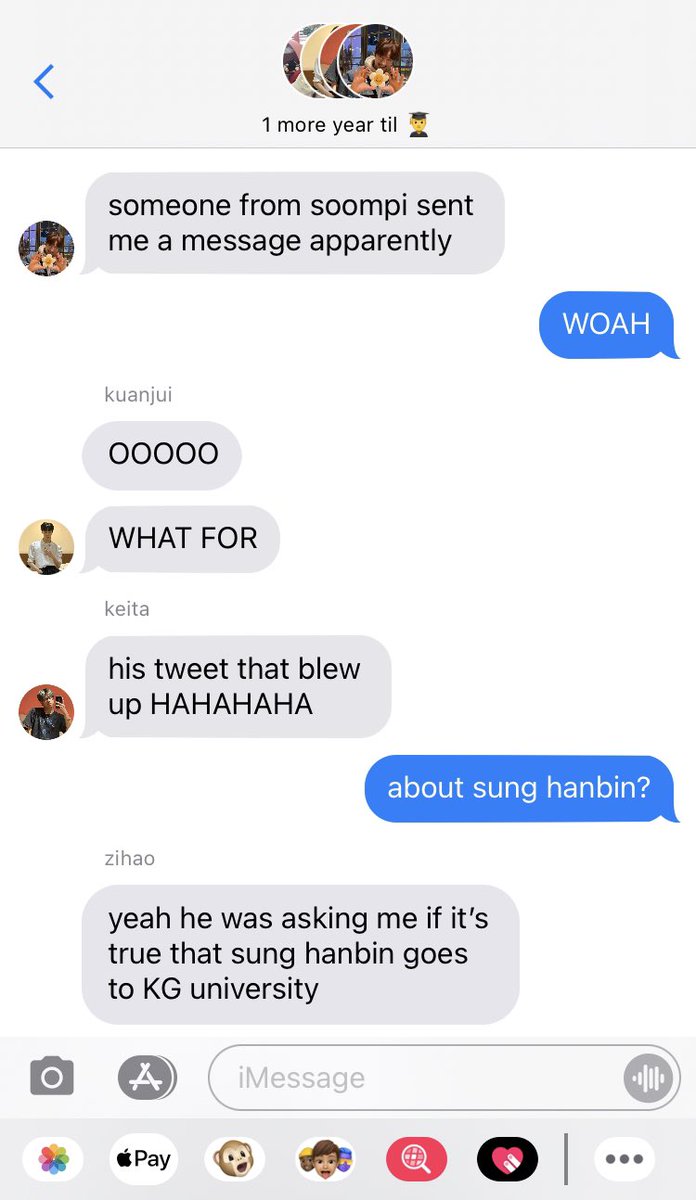Open the #images search app
This screenshot has height=1200, width=696.
tap(416, 1160)
